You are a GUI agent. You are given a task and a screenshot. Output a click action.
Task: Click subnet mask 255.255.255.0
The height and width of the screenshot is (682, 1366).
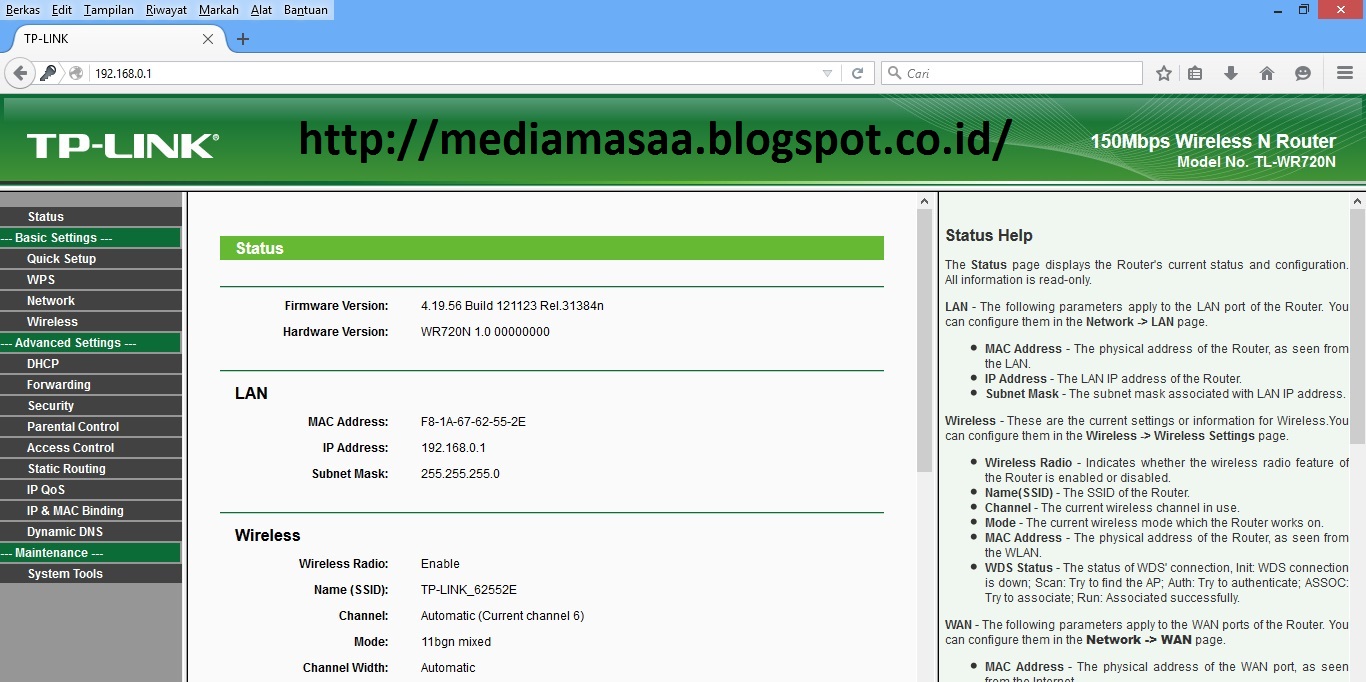coord(460,474)
